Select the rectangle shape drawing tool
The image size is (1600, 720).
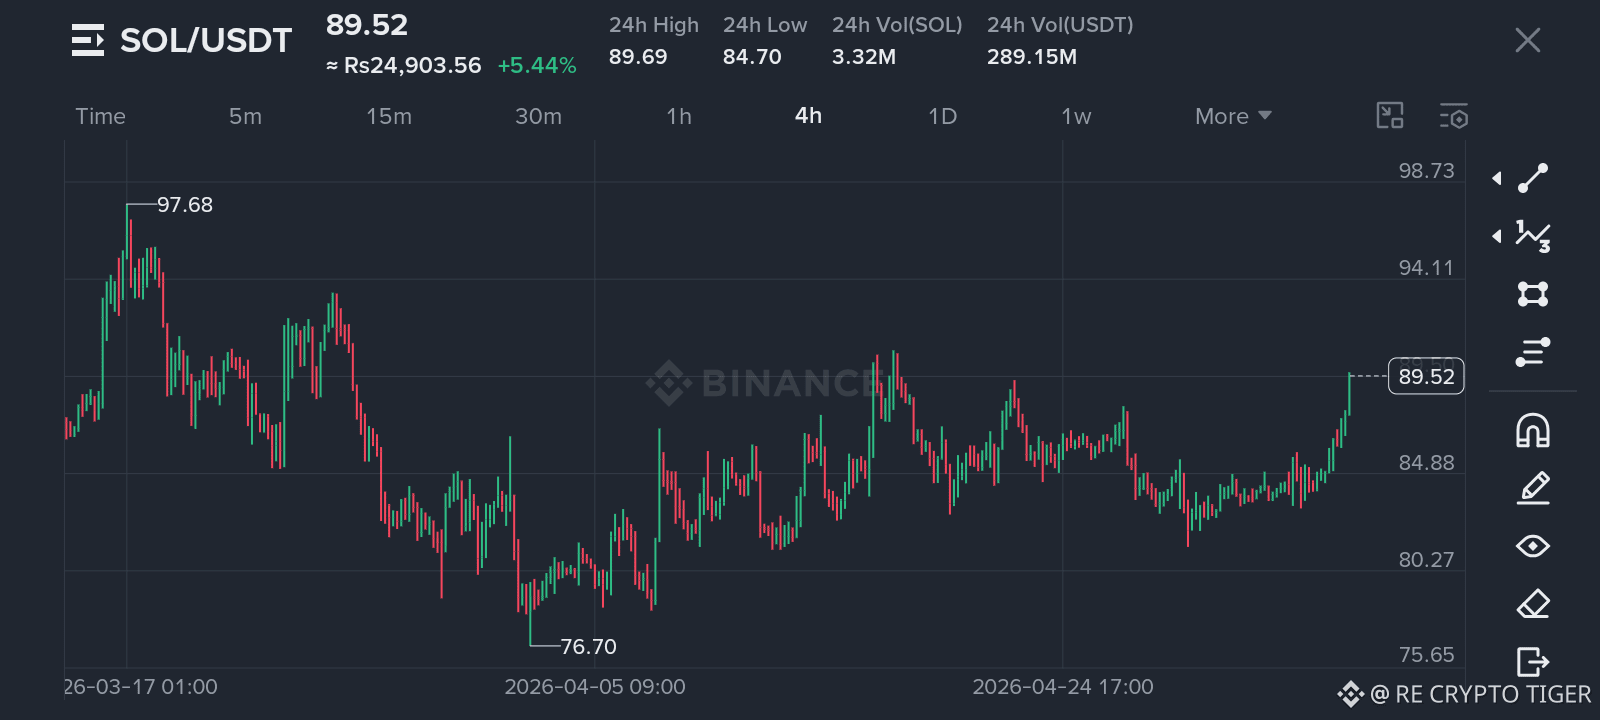tap(1533, 294)
